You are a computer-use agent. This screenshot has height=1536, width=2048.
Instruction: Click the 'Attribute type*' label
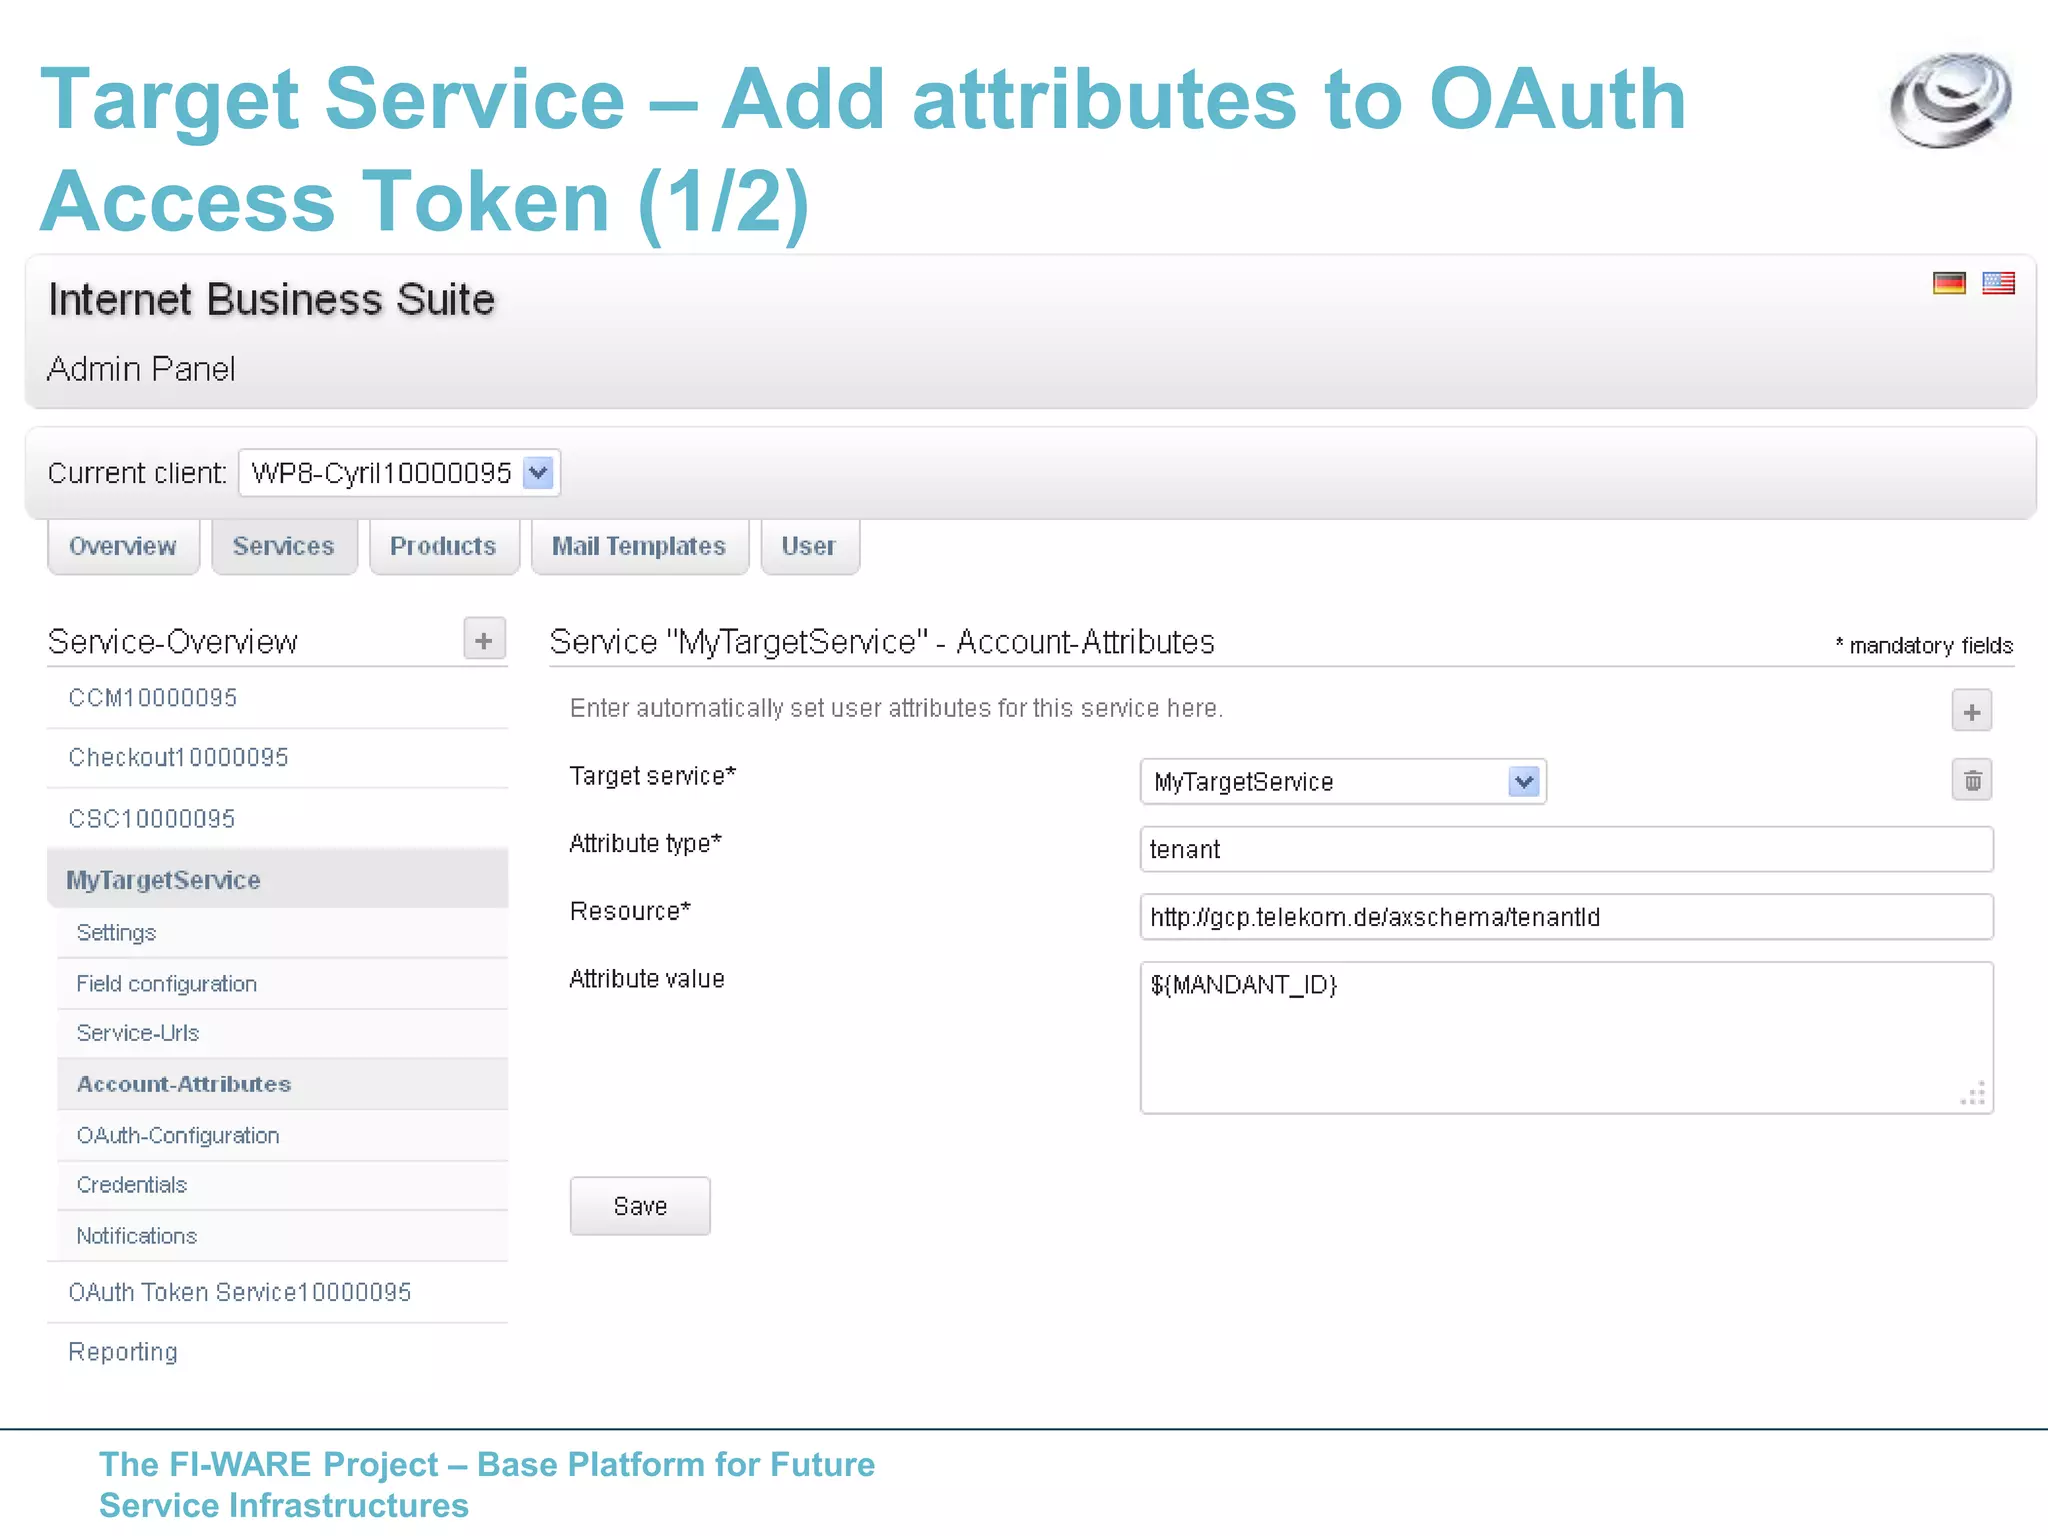(646, 844)
